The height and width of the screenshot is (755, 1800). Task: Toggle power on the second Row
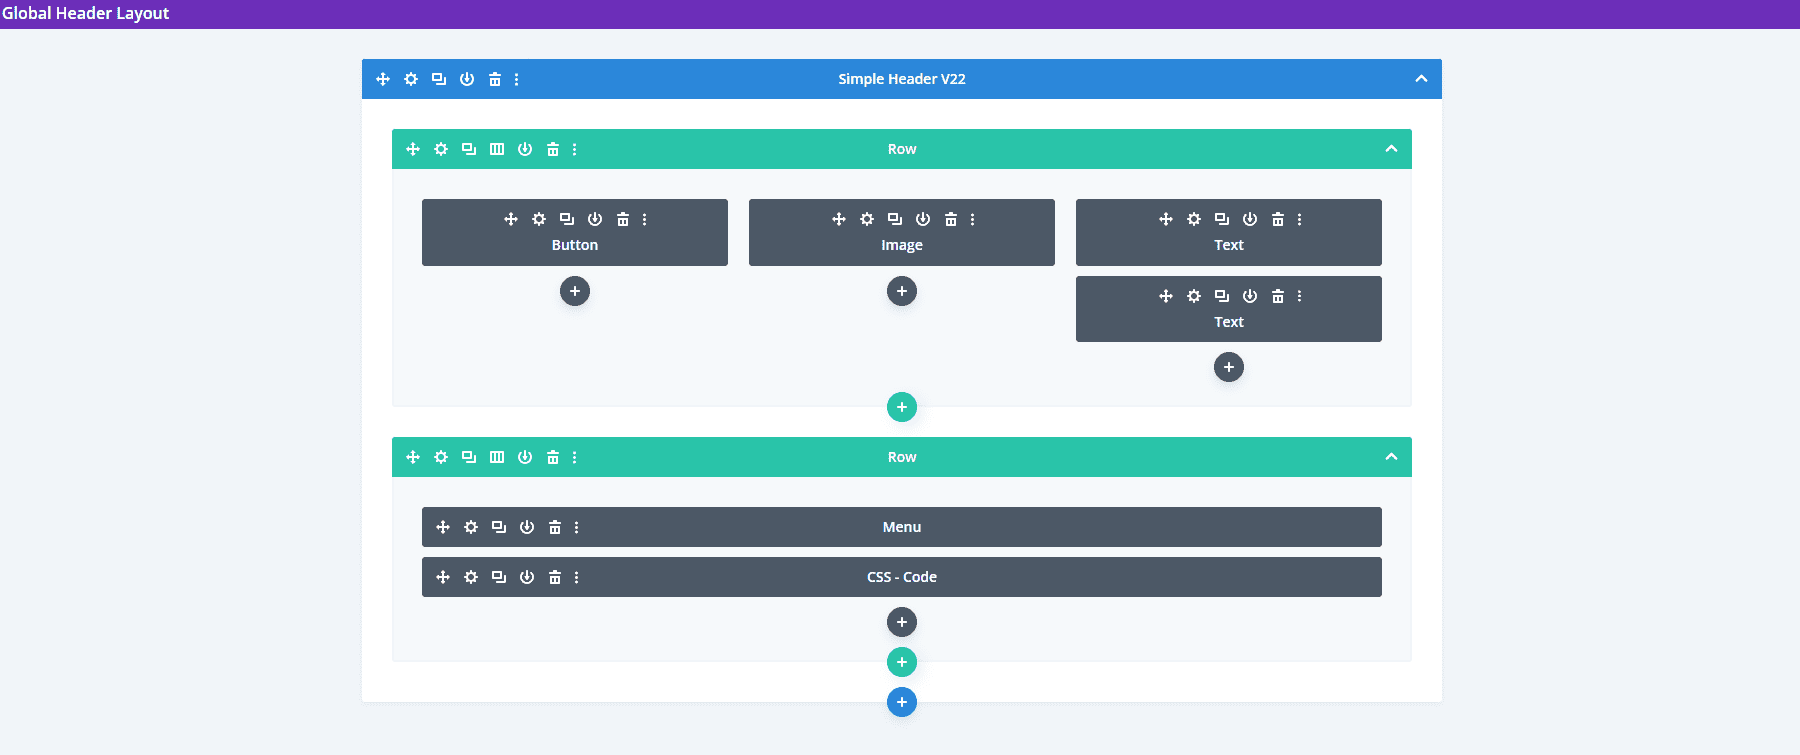pyautogui.click(x=525, y=457)
